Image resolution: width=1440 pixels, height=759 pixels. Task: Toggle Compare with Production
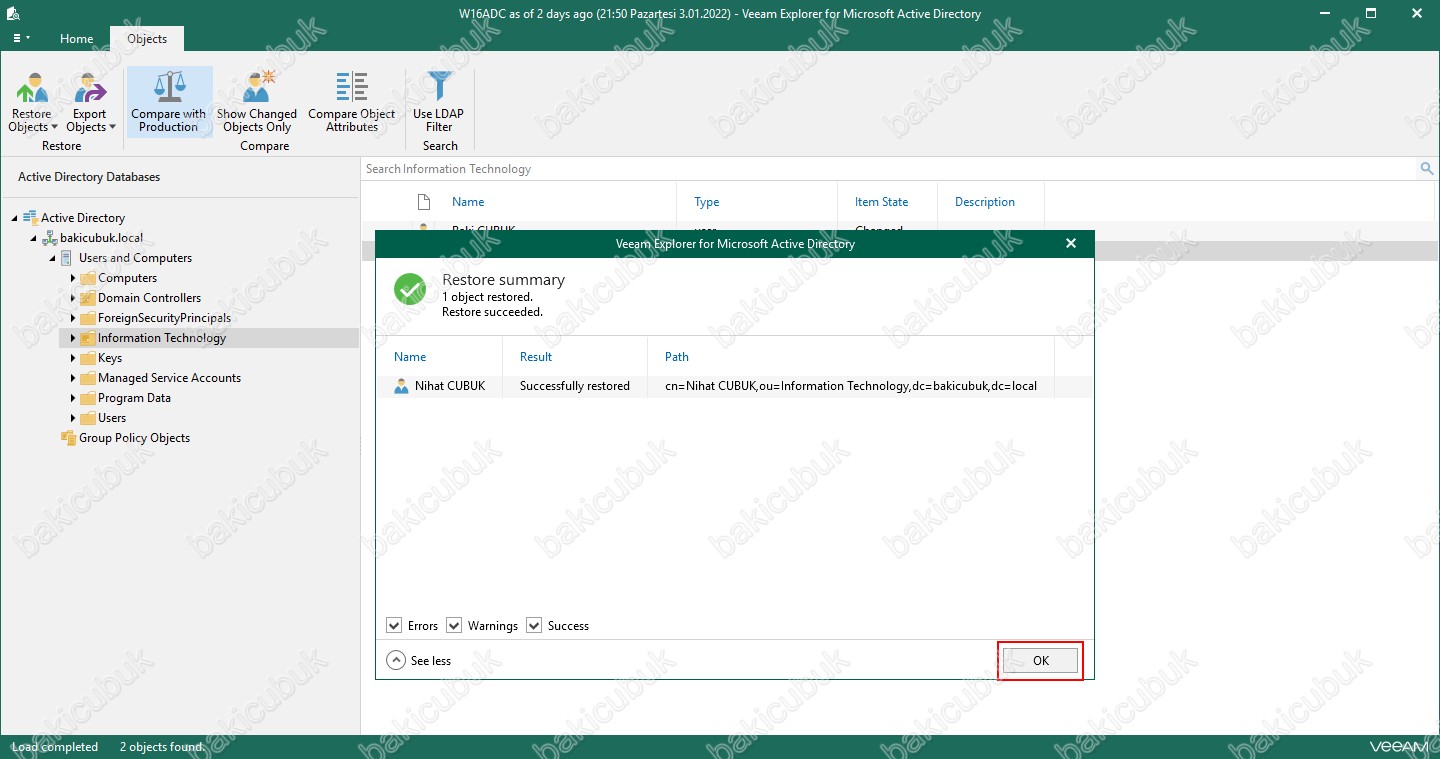[x=169, y=102]
